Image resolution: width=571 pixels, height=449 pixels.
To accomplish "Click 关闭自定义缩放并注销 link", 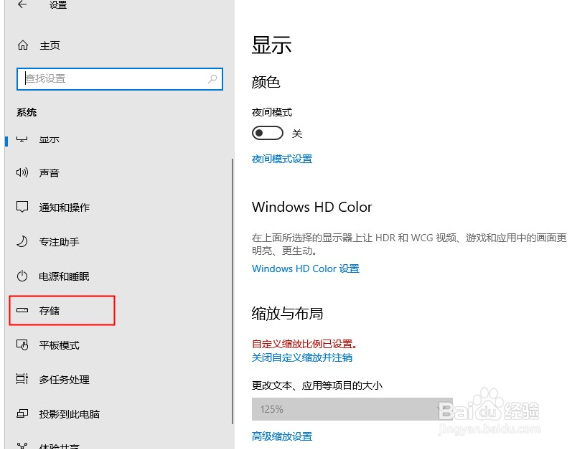I will [302, 358].
